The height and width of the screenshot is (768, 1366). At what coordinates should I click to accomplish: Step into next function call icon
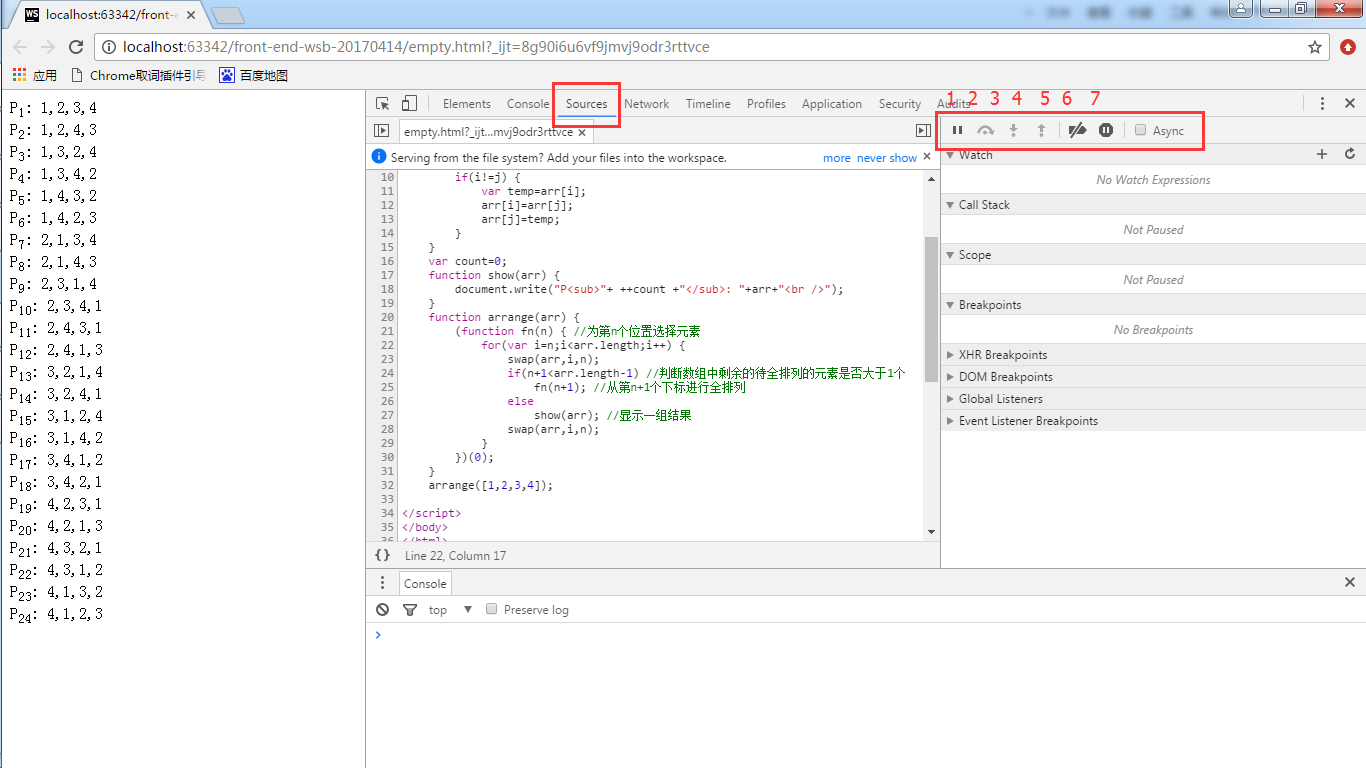pyautogui.click(x=1013, y=131)
